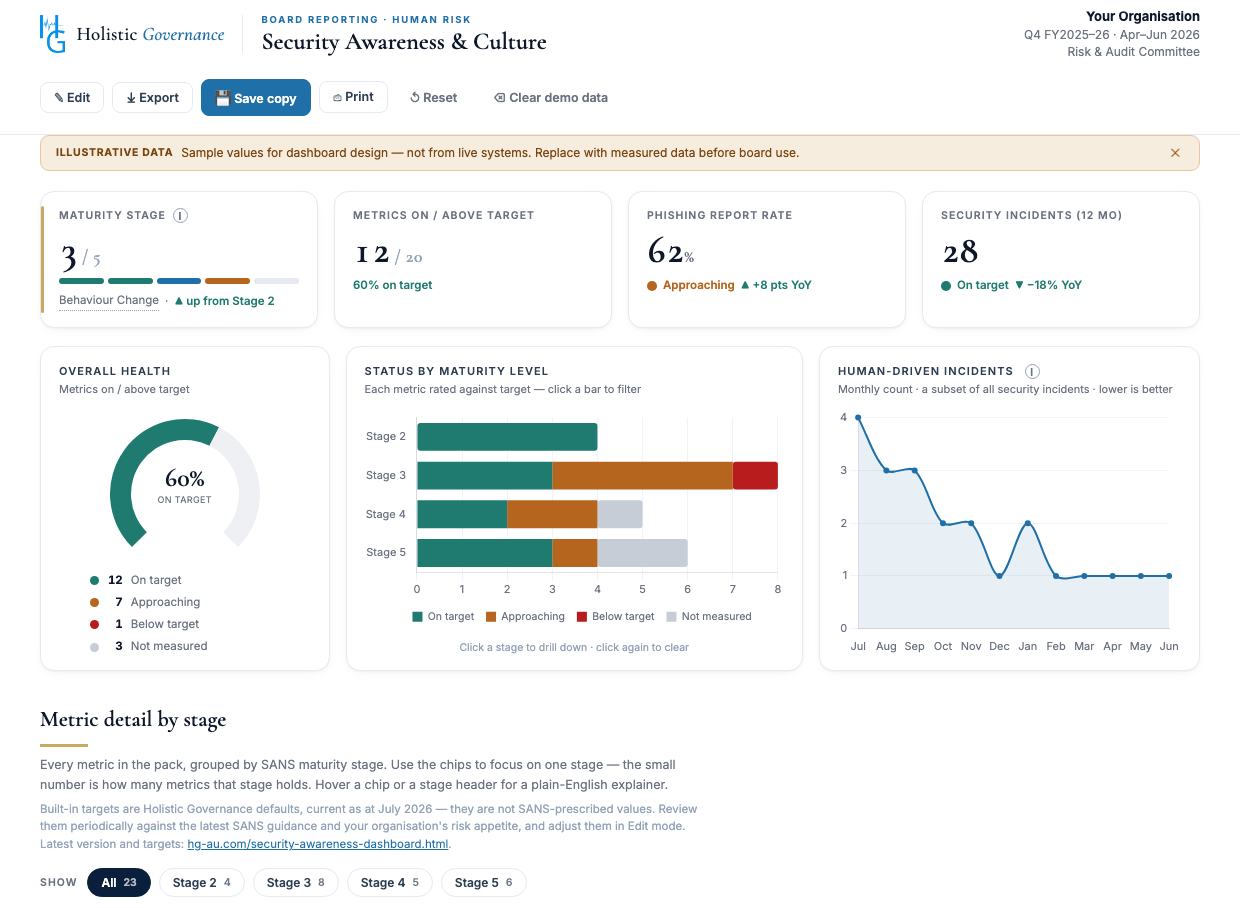Image resolution: width=1240 pixels, height=908 pixels.
Task: Click the Behaviour Change stage label
Action: 109,301
